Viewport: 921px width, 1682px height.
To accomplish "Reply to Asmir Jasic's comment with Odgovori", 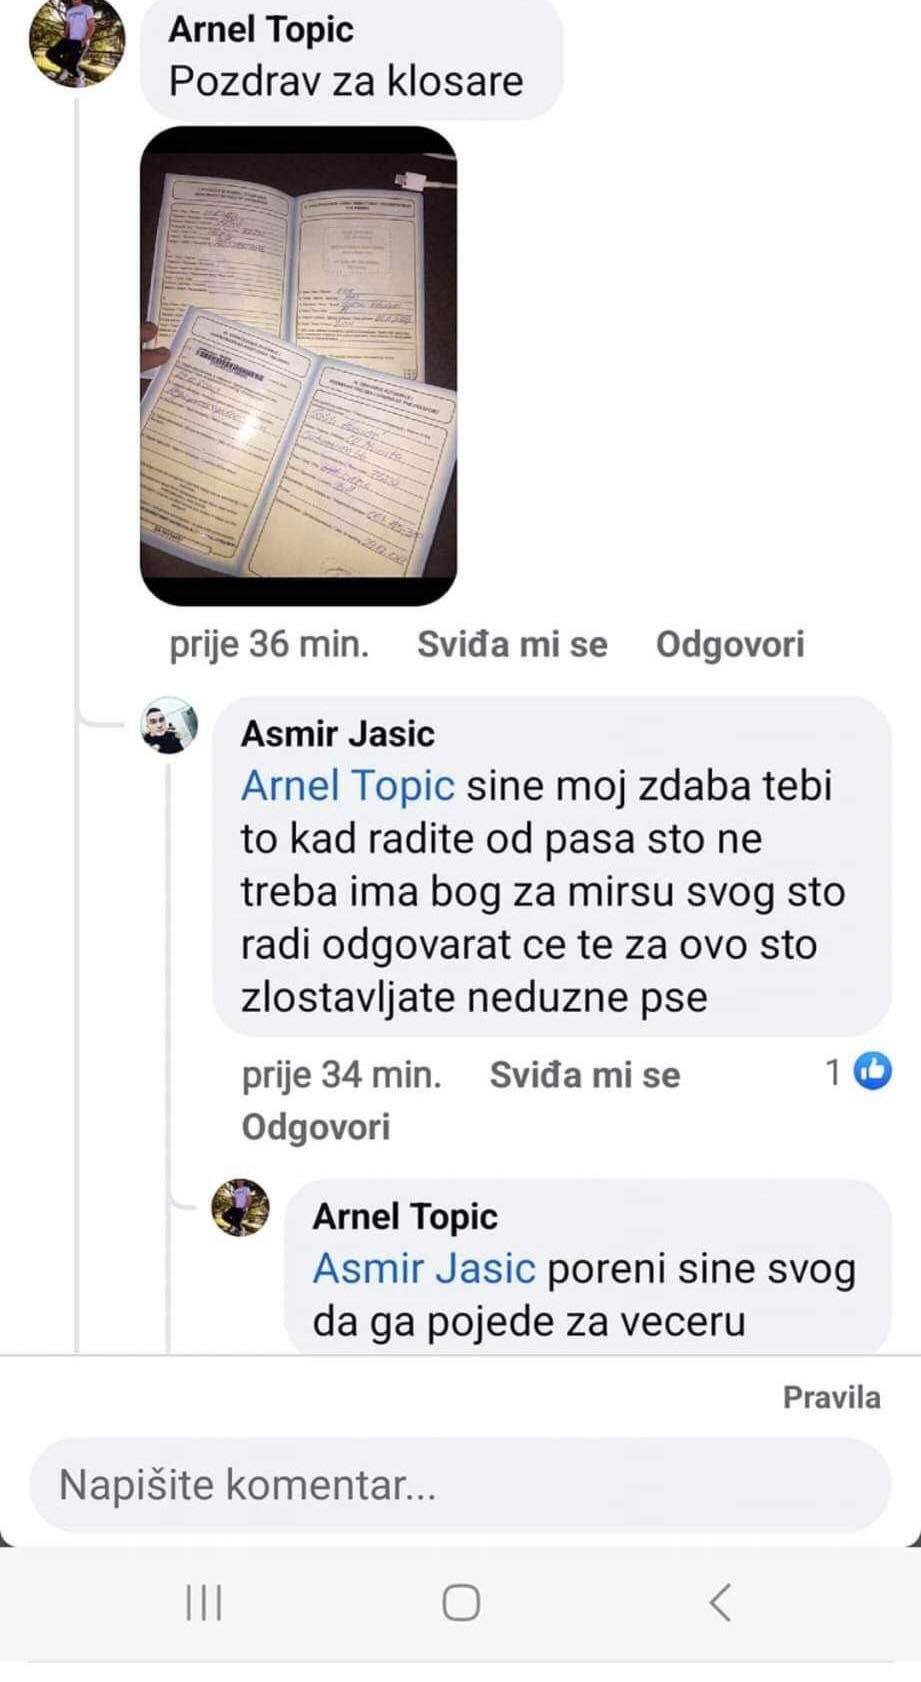I will pyautogui.click(x=316, y=1127).
